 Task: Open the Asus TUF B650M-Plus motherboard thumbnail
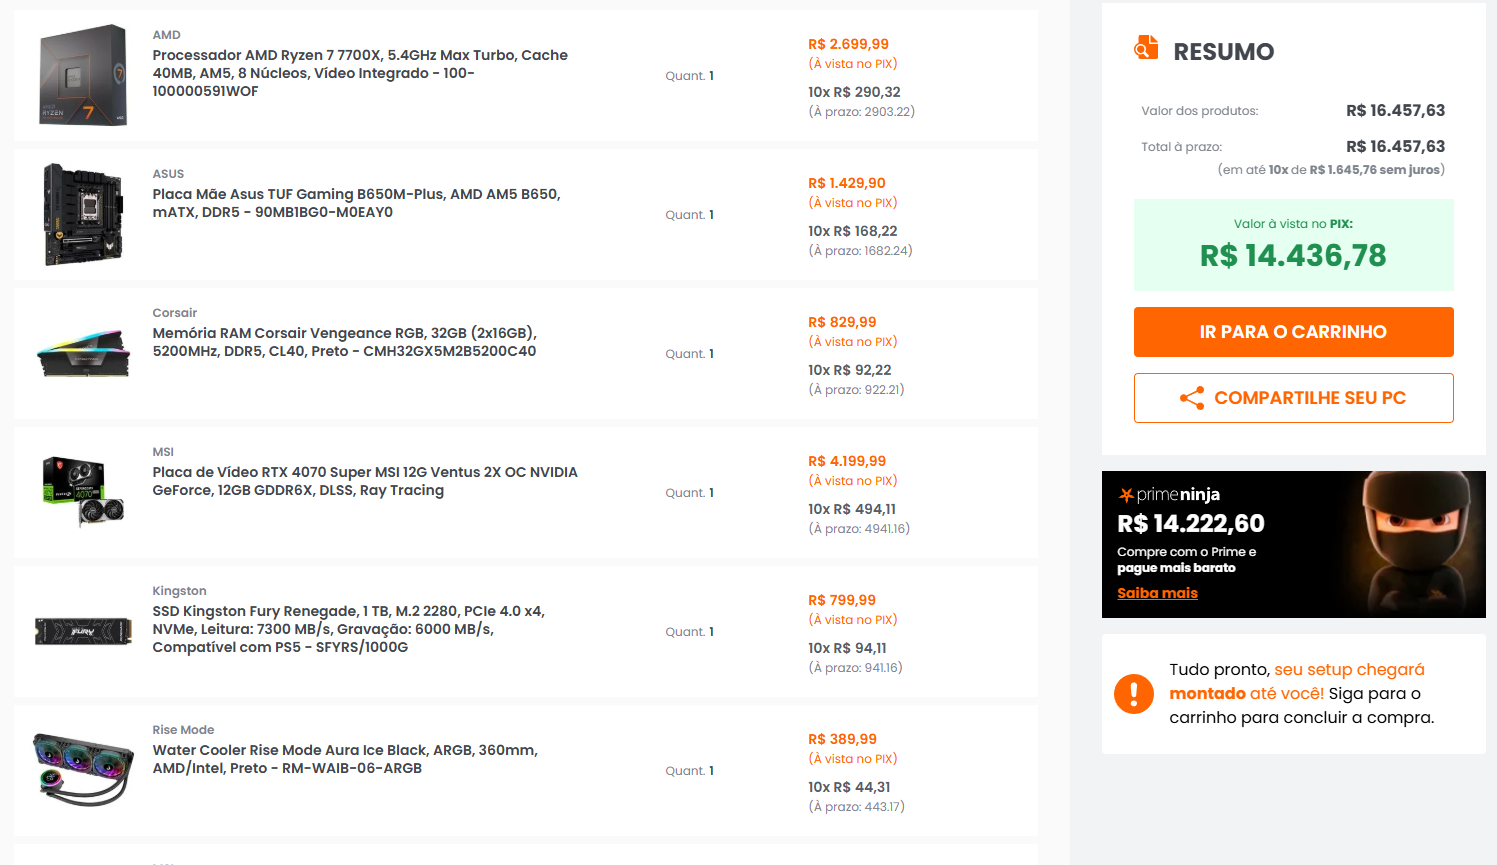pyautogui.click(x=83, y=214)
